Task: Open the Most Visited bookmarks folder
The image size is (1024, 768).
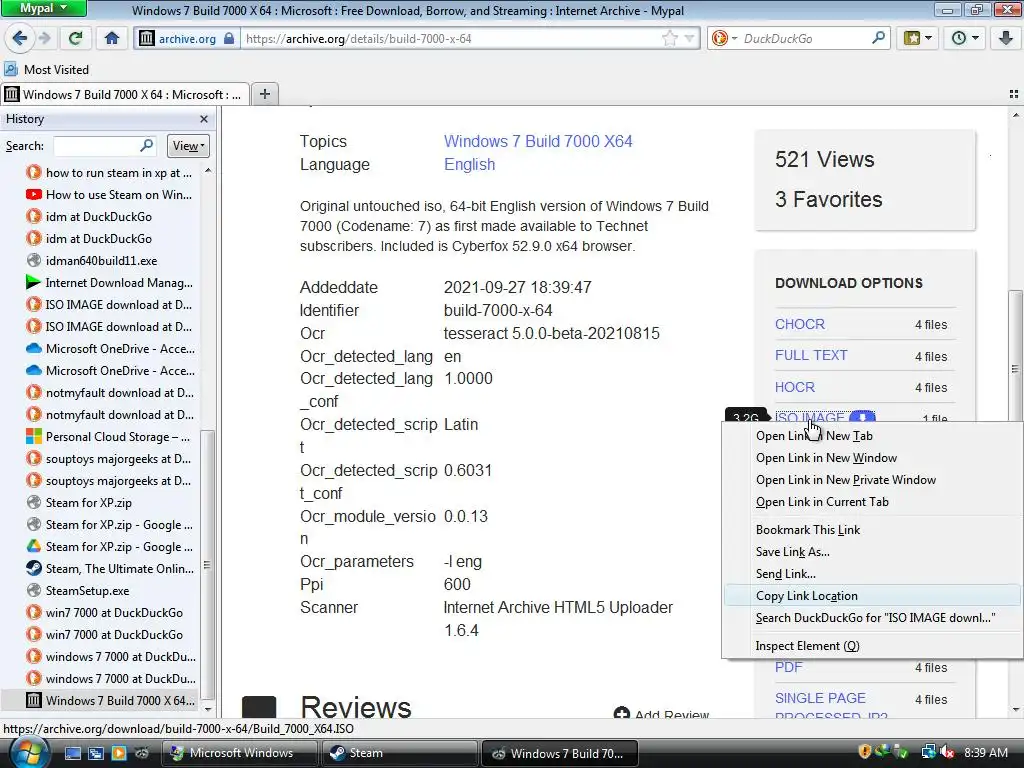Action: [47, 69]
